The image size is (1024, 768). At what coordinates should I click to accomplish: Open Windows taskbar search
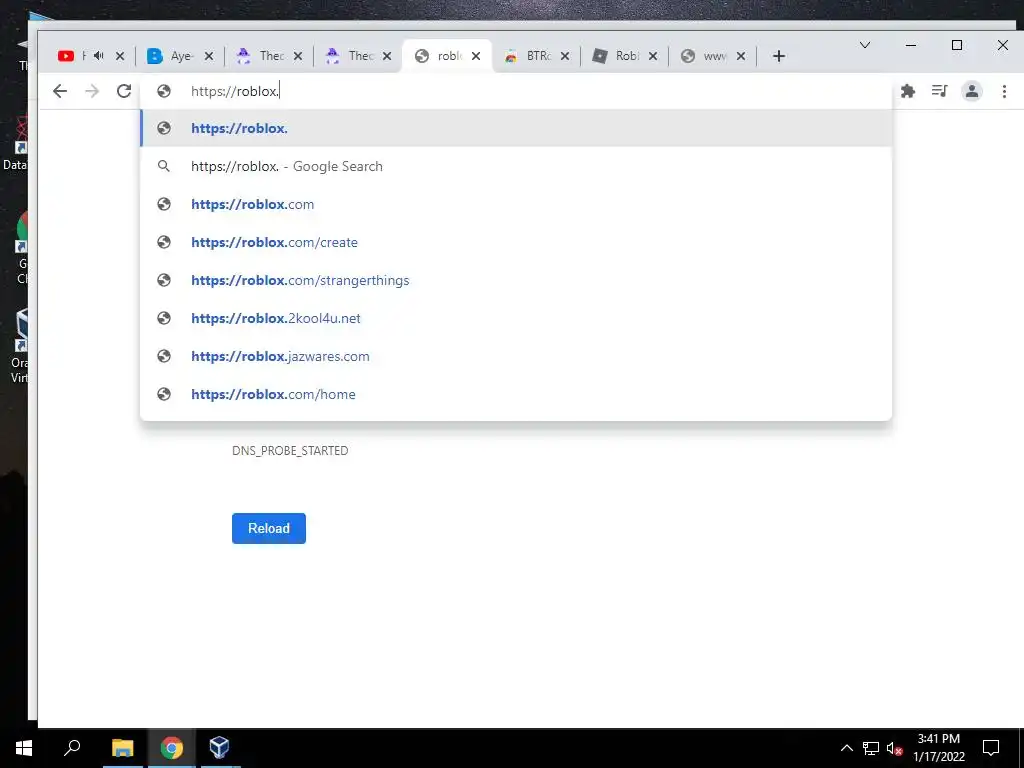(72, 748)
